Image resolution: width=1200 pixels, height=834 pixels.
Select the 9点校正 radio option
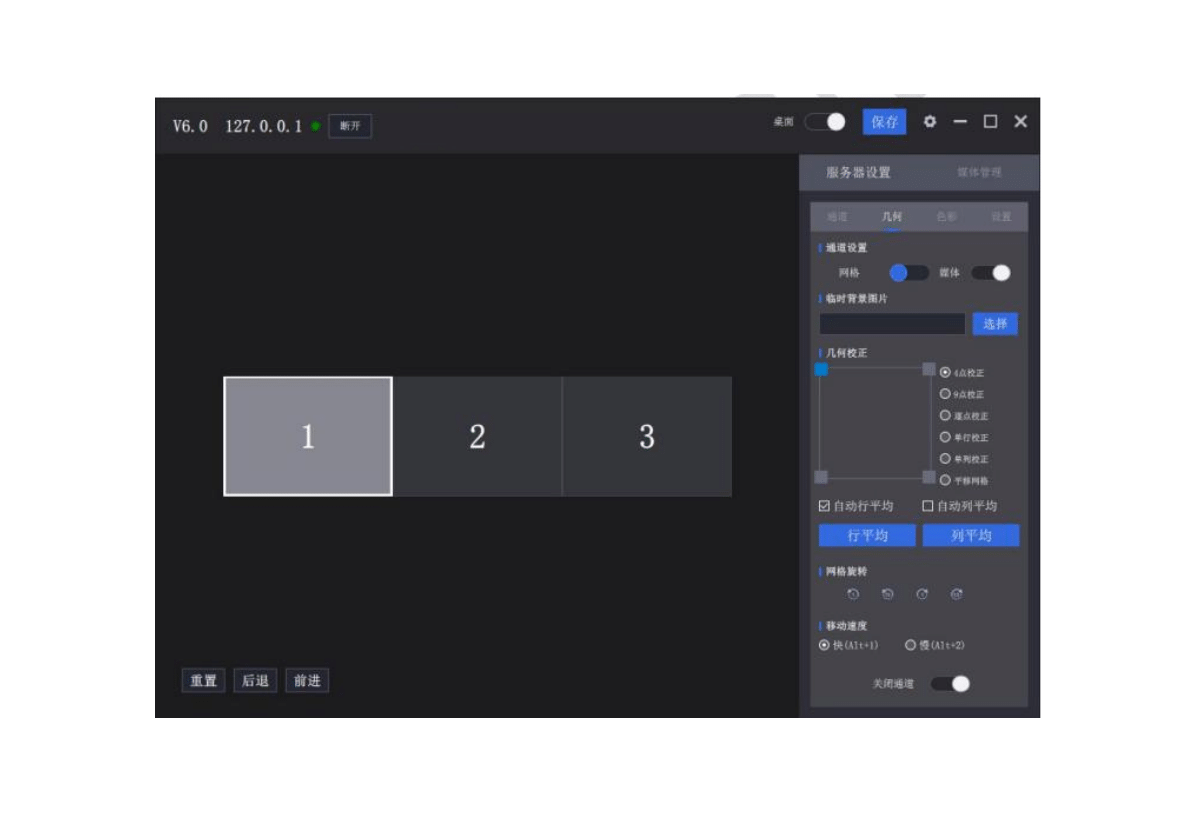tap(945, 394)
